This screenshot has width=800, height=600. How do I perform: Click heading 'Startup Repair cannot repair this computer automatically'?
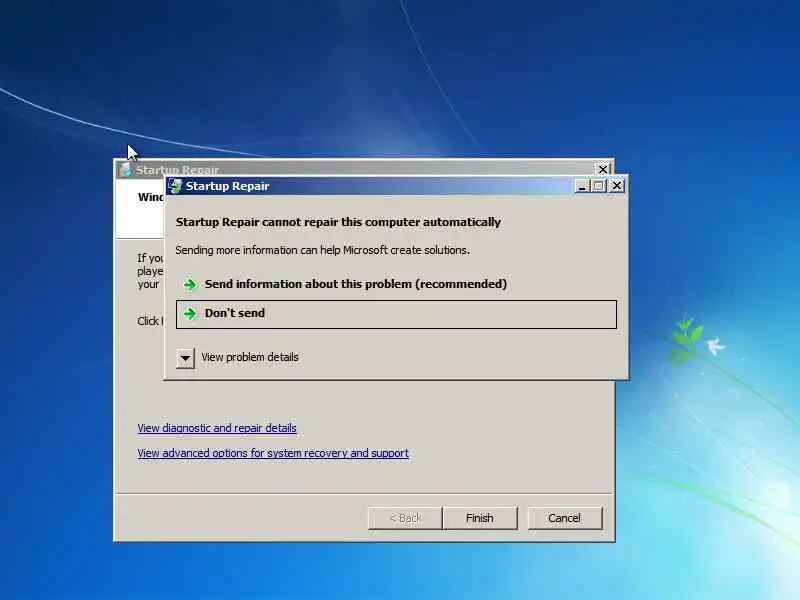(338, 222)
